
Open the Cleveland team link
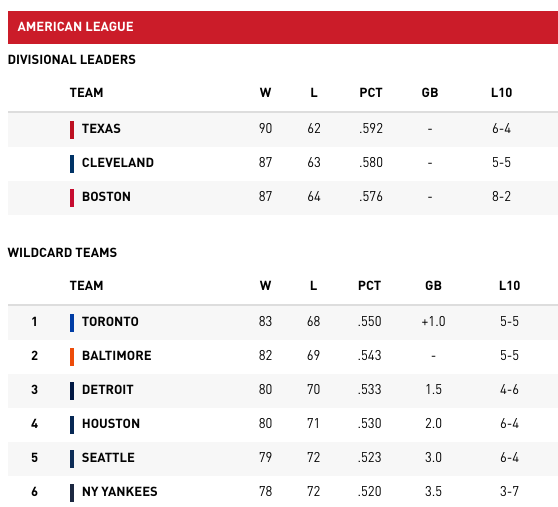[118, 163]
